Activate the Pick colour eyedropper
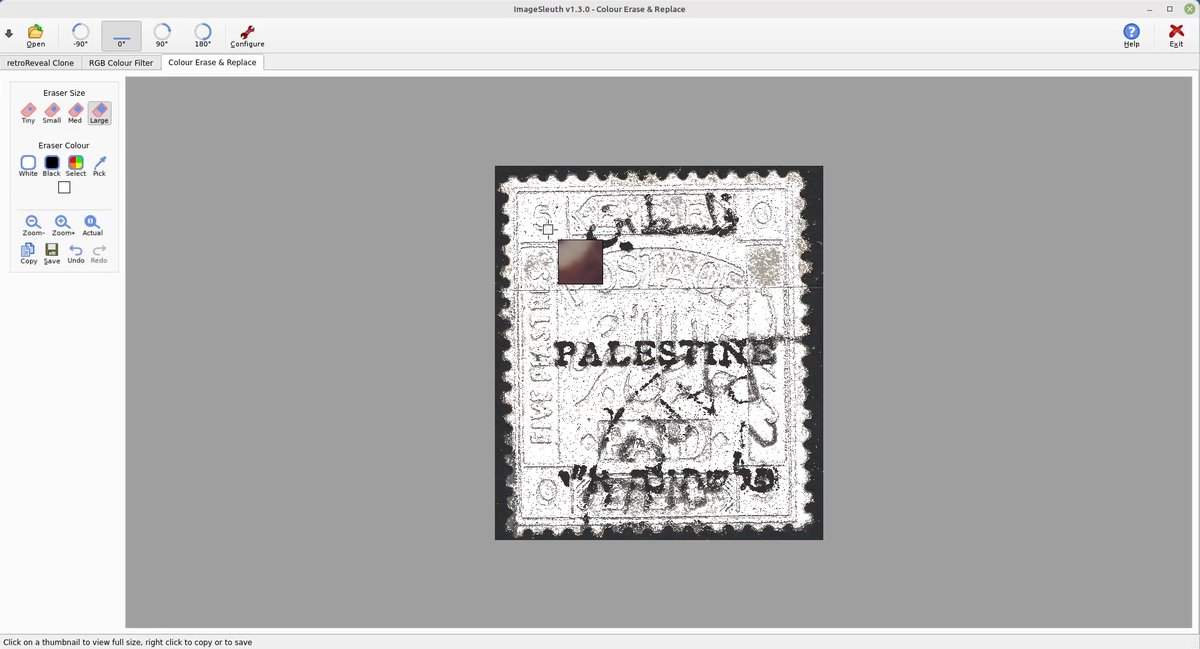Image resolution: width=1200 pixels, height=649 pixels. (x=100, y=166)
